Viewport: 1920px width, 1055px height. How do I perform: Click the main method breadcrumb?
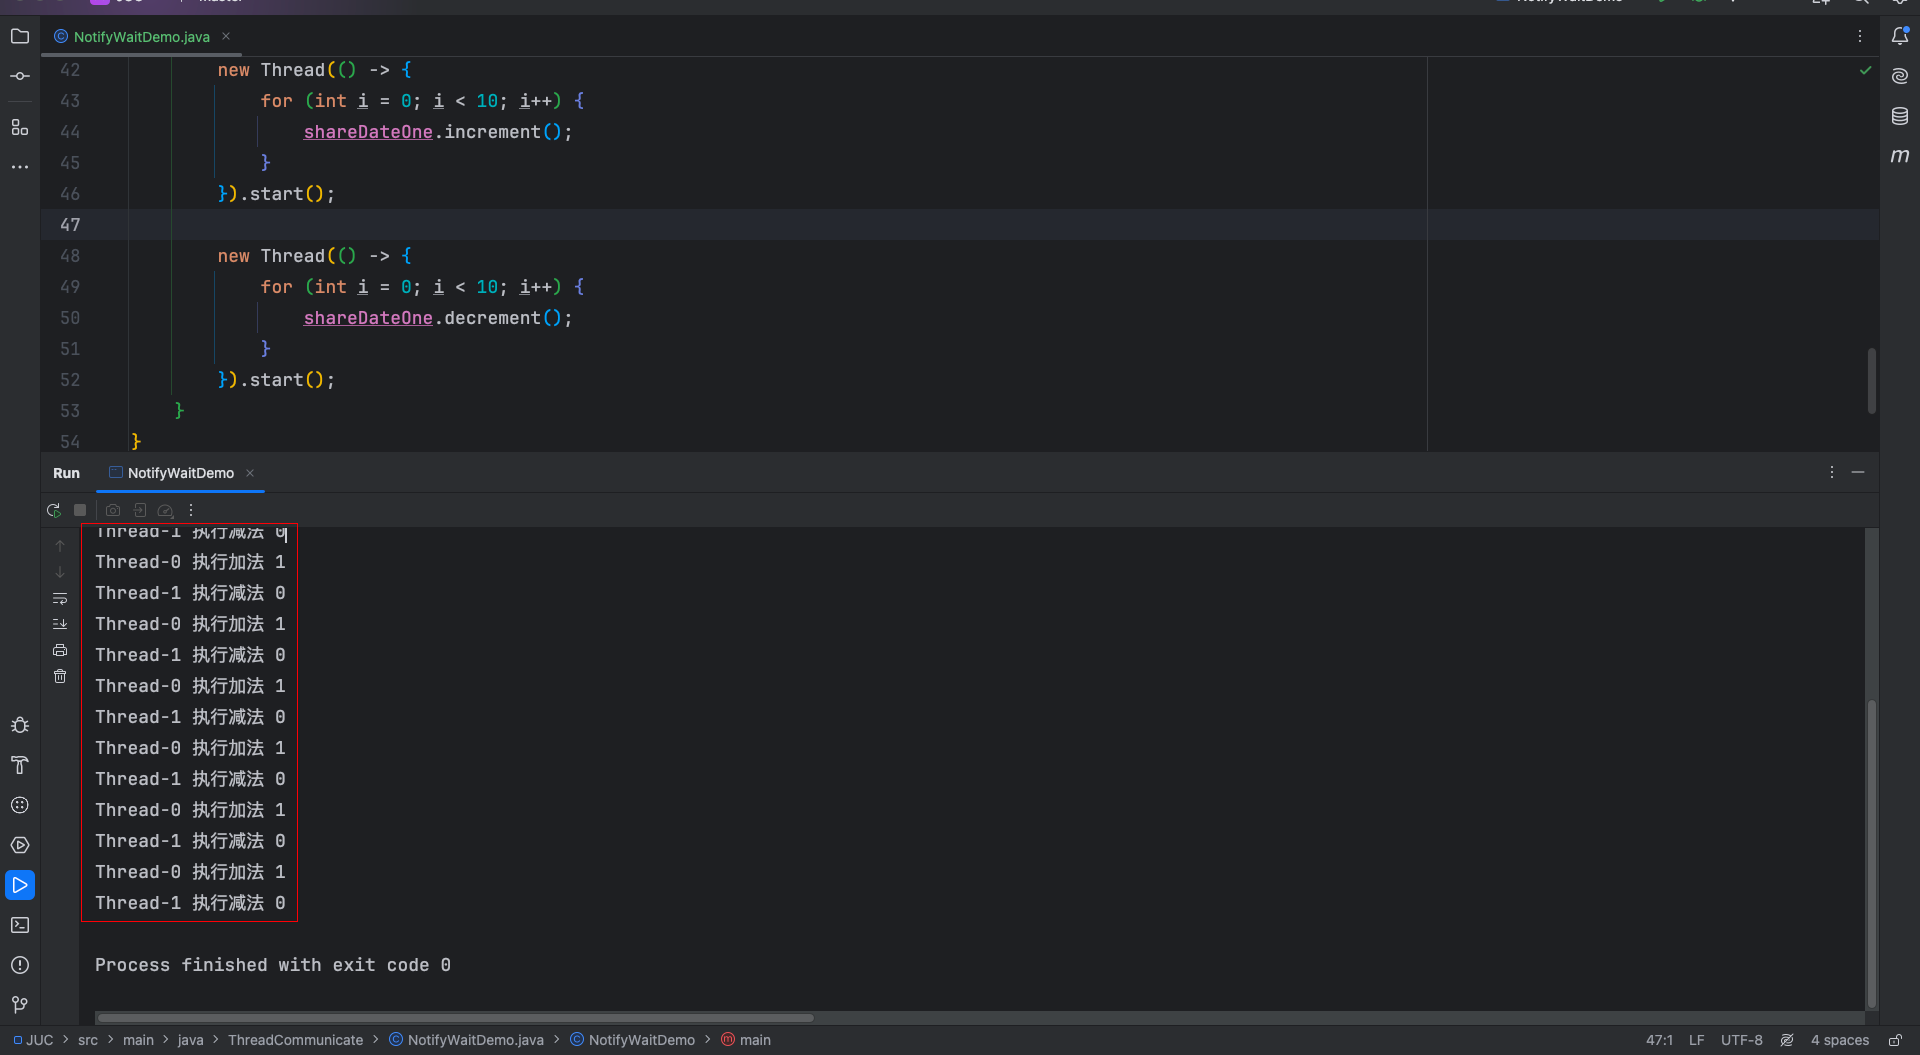pos(746,1040)
